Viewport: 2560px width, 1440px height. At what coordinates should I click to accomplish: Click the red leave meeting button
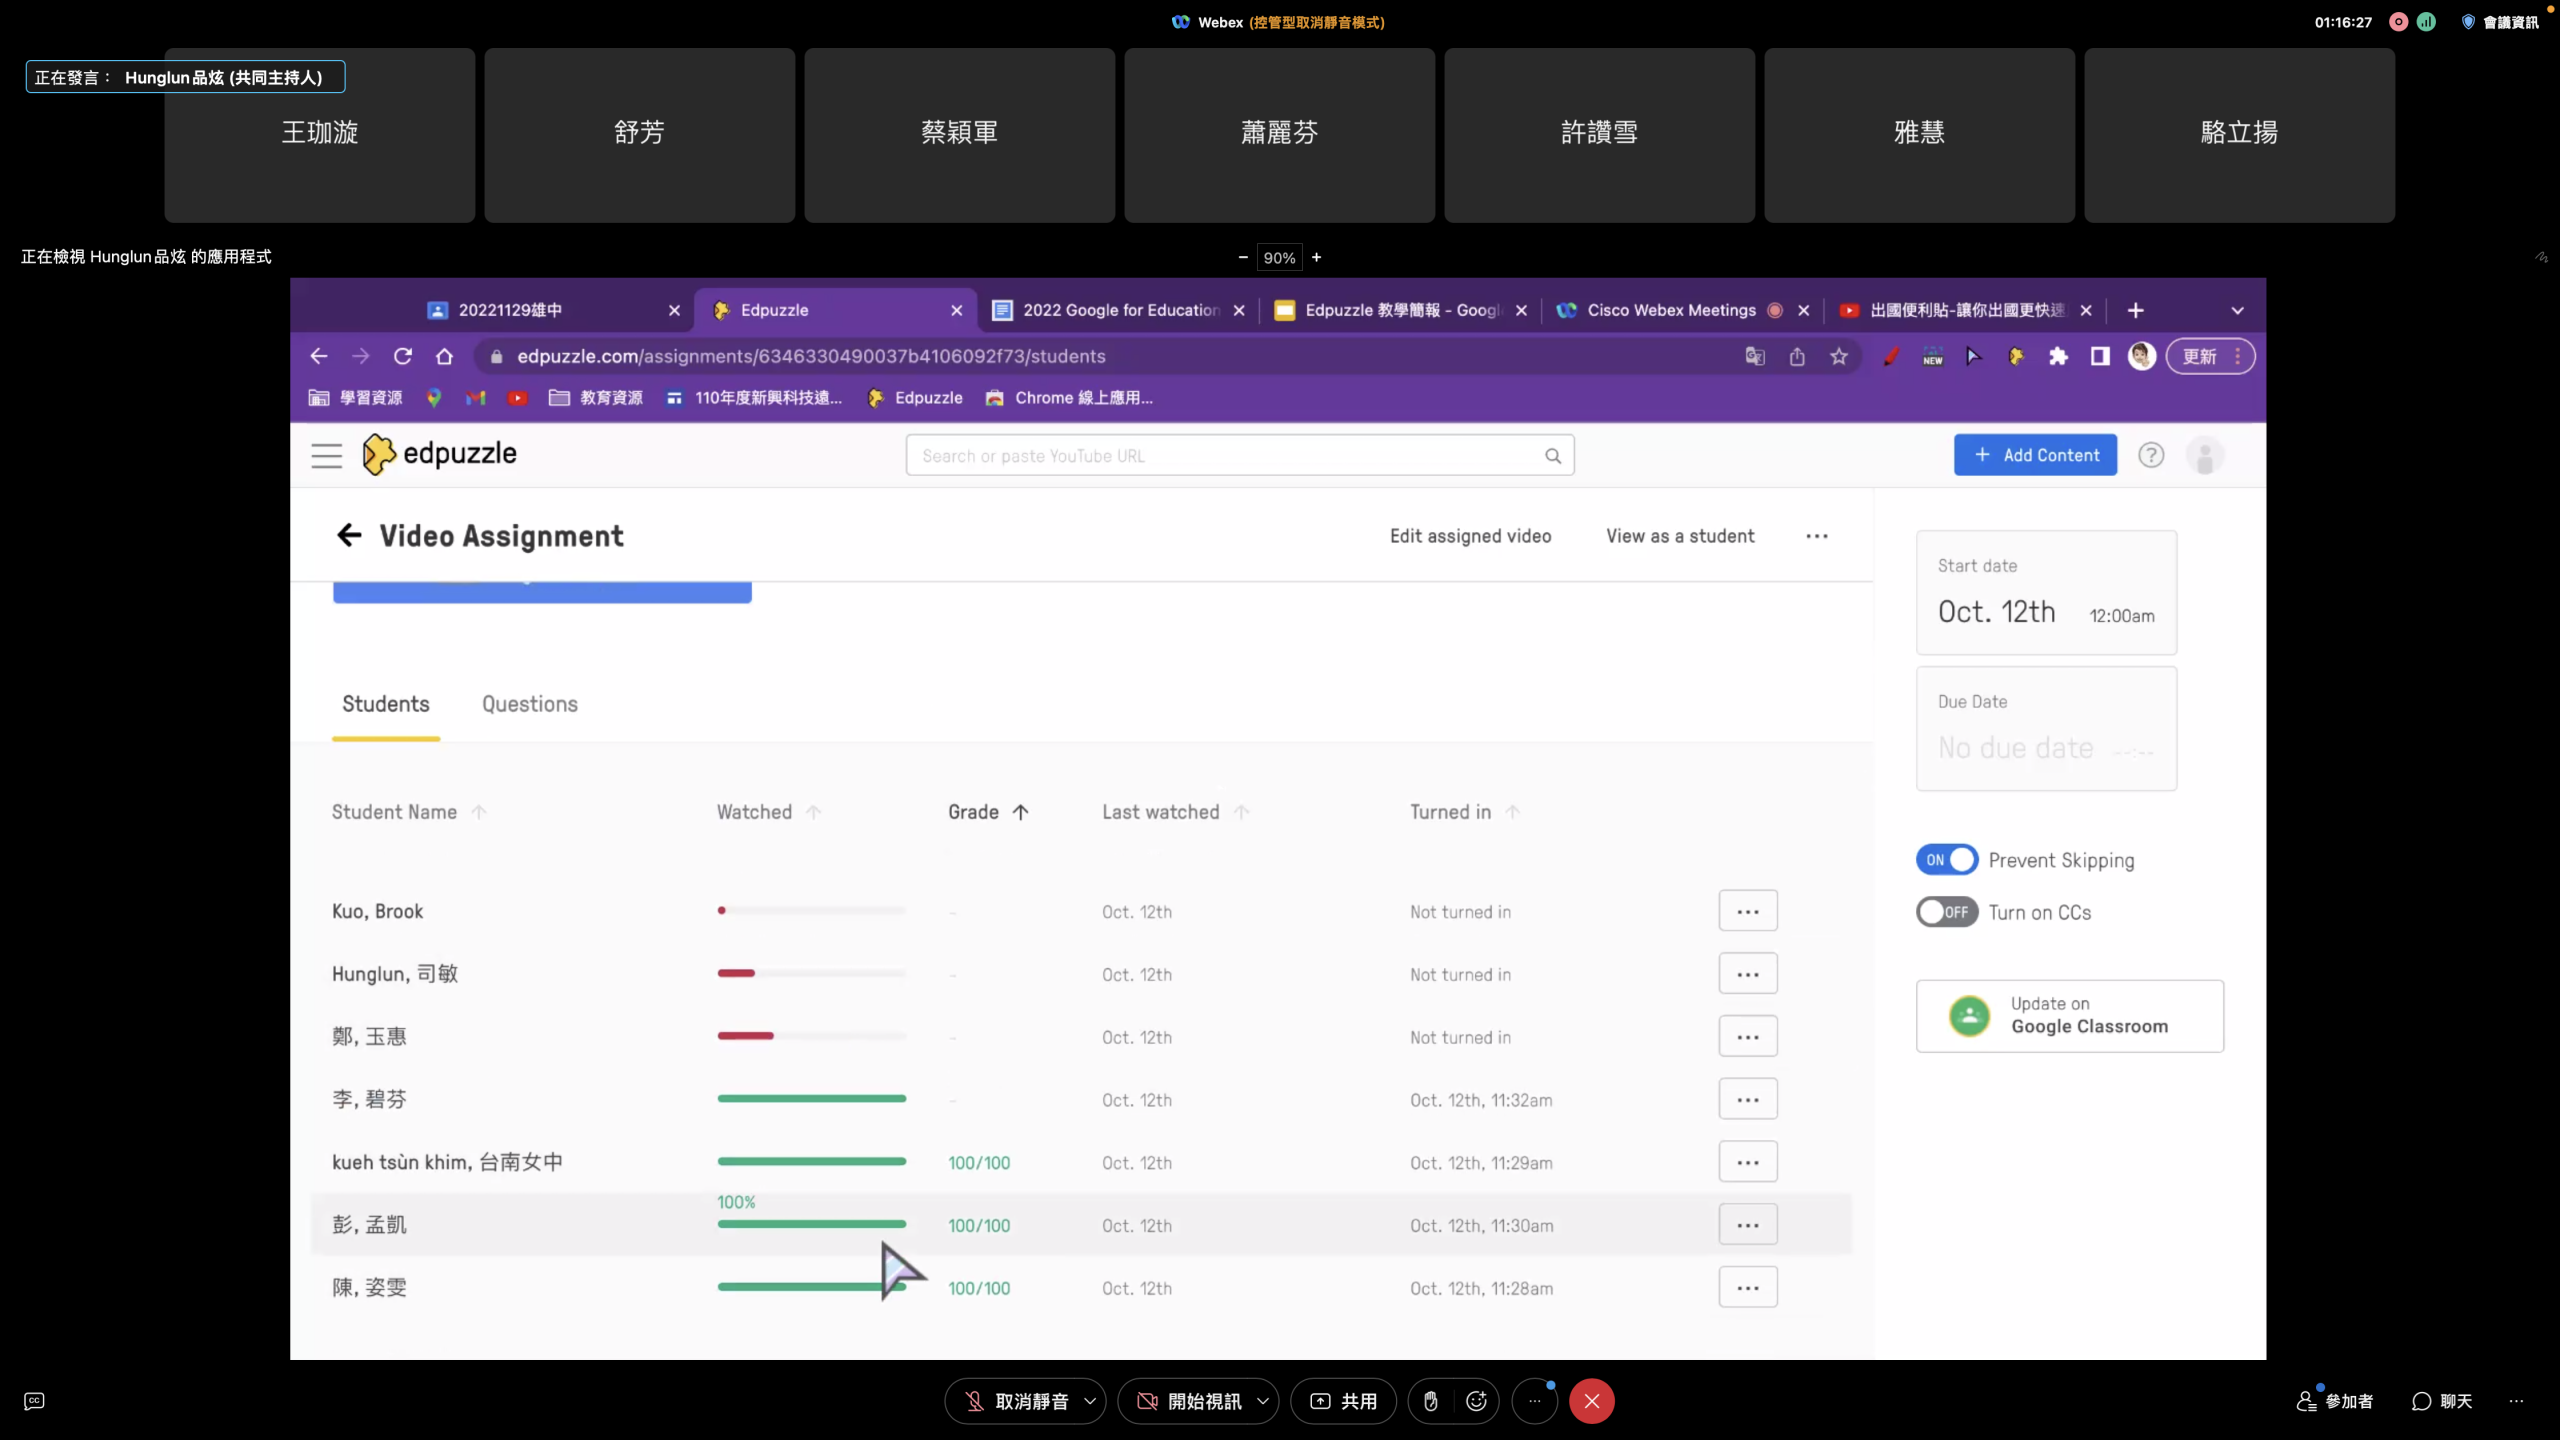pos(1591,1401)
